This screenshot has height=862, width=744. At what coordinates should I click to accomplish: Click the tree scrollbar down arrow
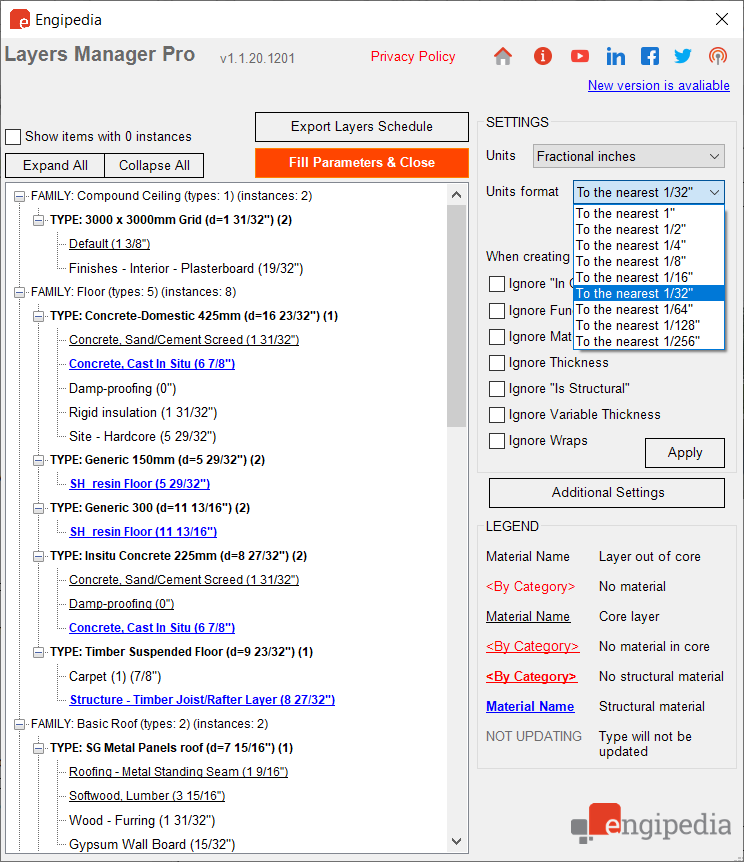pyautogui.click(x=456, y=842)
